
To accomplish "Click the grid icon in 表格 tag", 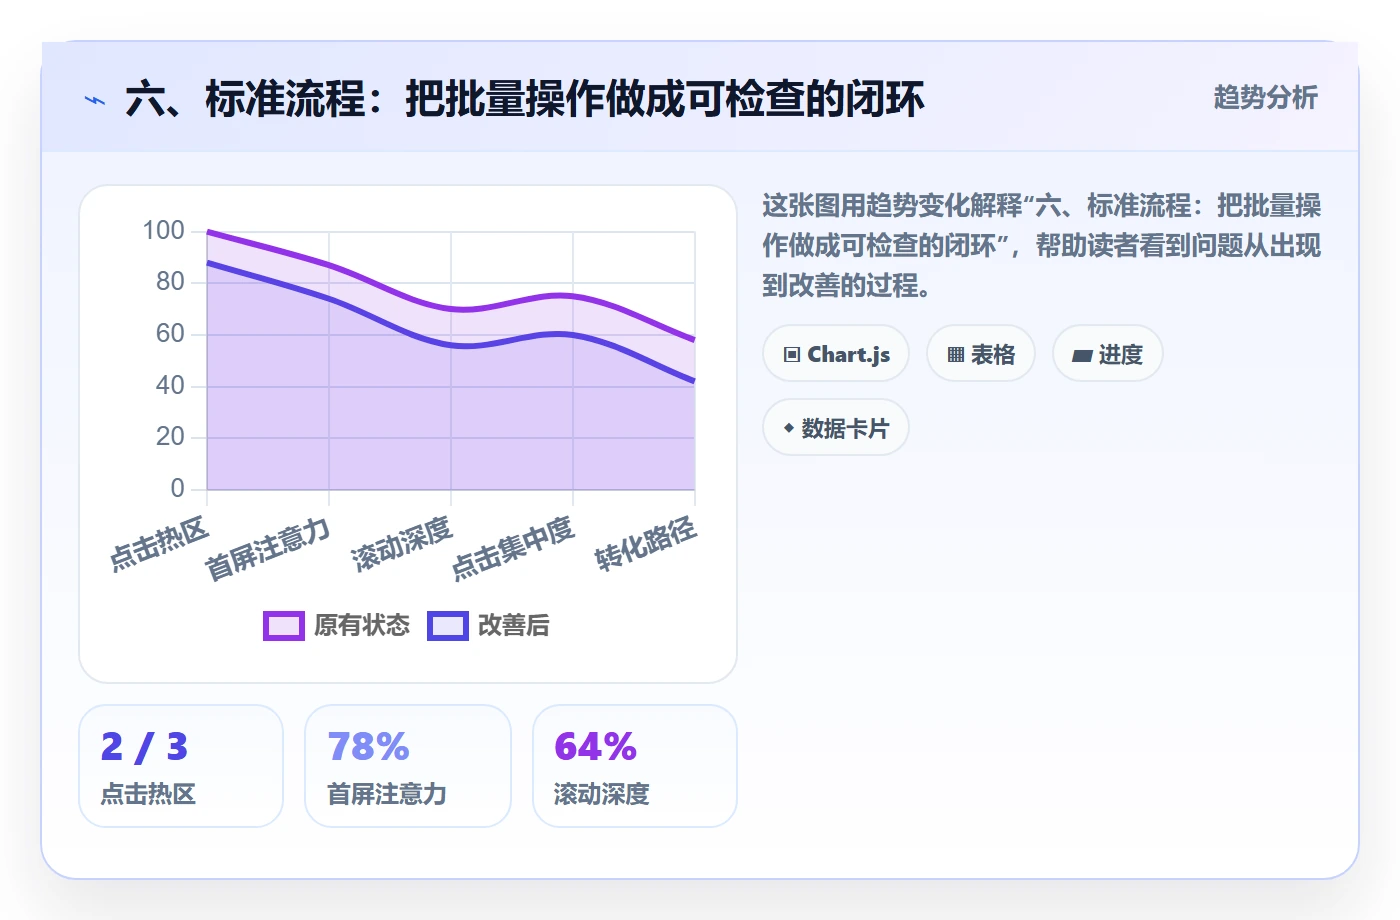I will click(x=956, y=355).
